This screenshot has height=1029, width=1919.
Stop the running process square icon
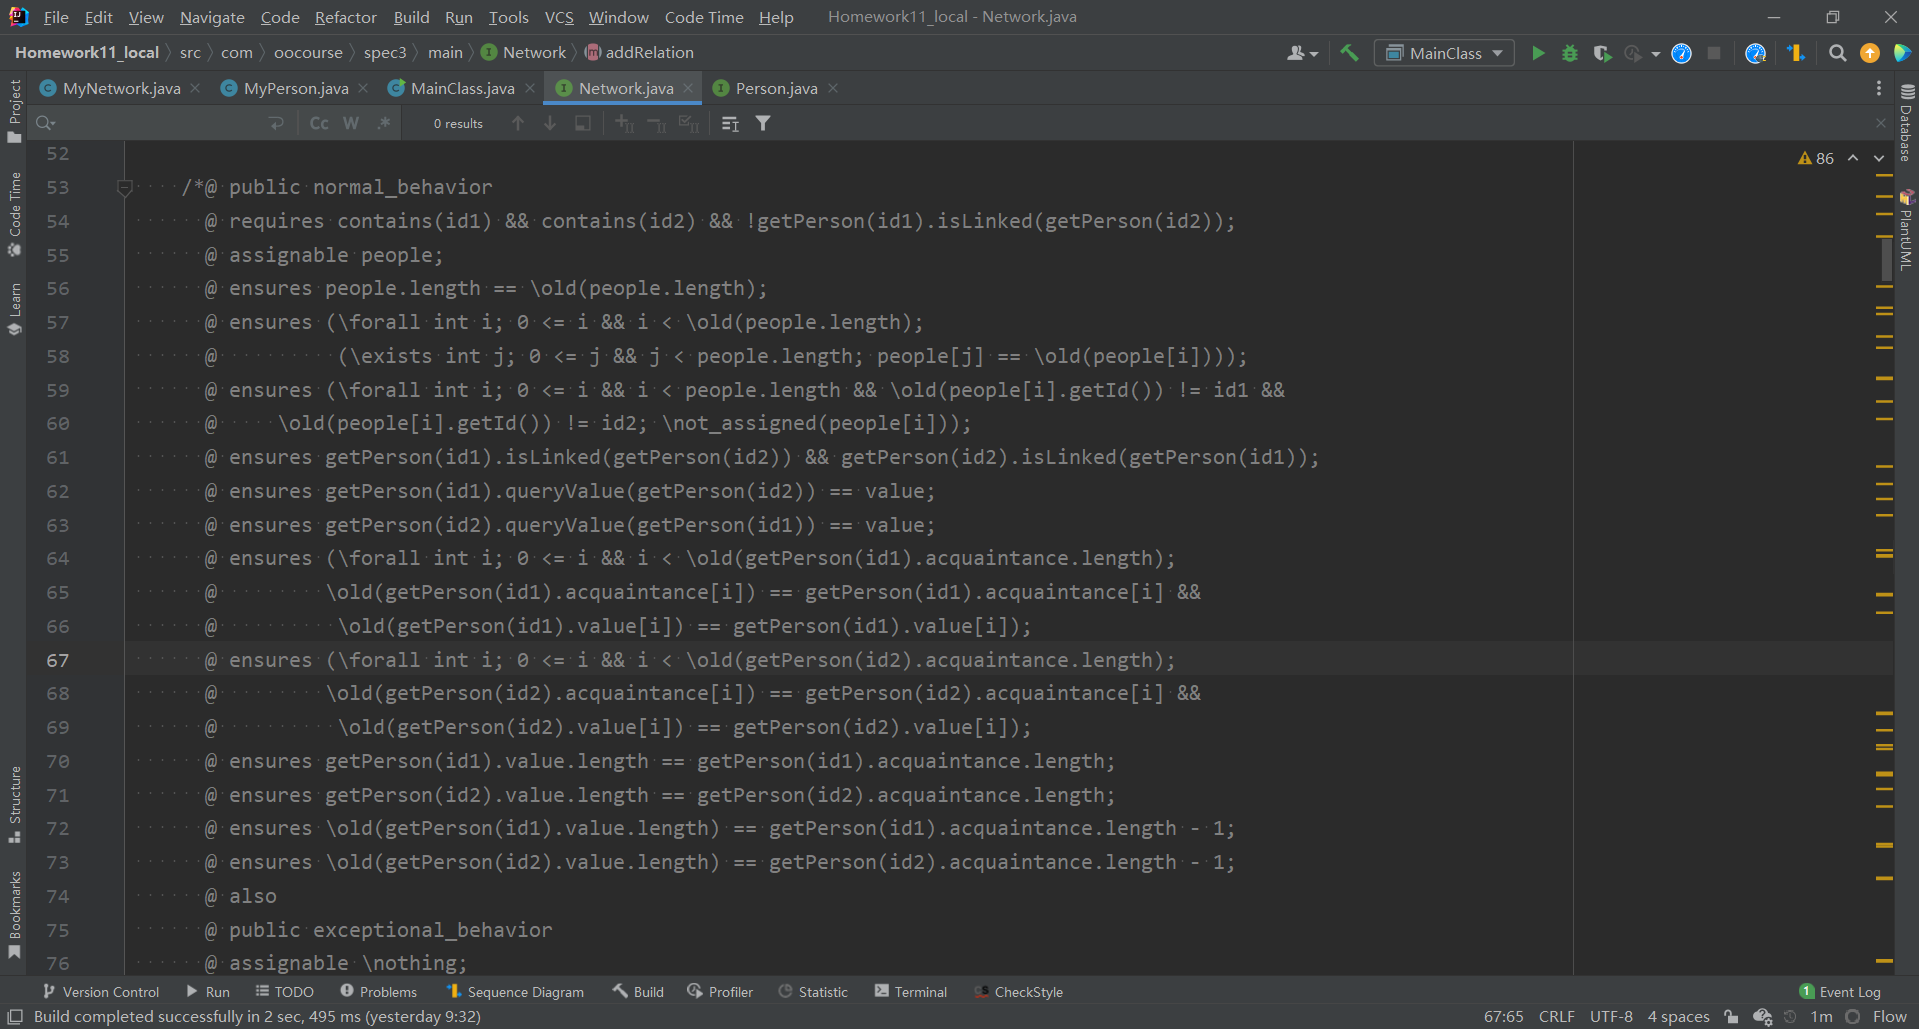pyautogui.click(x=1714, y=53)
